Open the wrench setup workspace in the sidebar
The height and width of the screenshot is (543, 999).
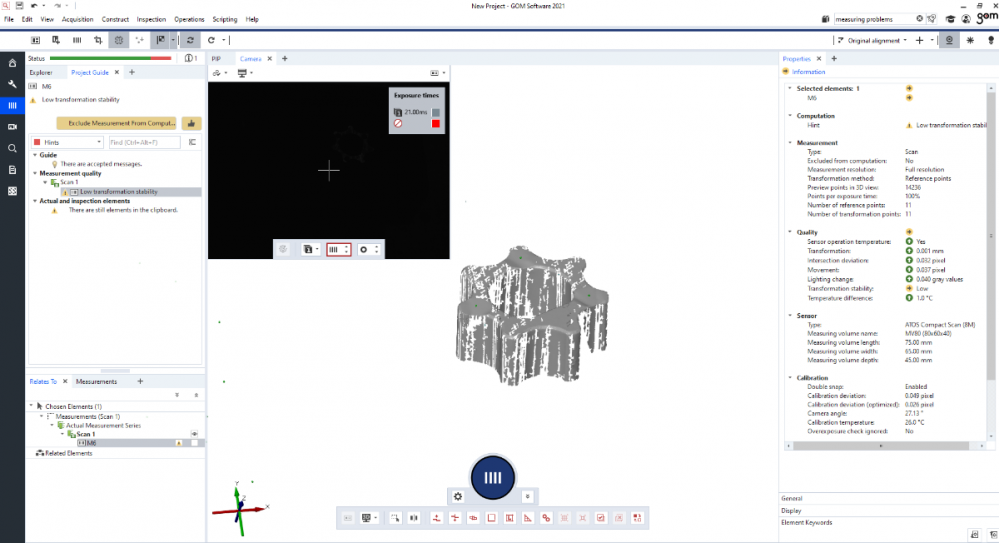[12, 84]
